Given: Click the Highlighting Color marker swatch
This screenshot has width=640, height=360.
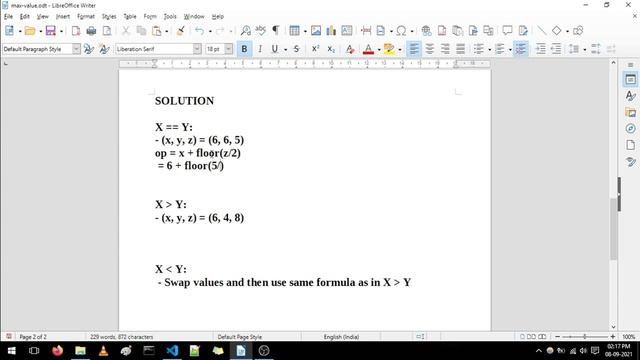Looking at the screenshot, I should coord(389,49).
